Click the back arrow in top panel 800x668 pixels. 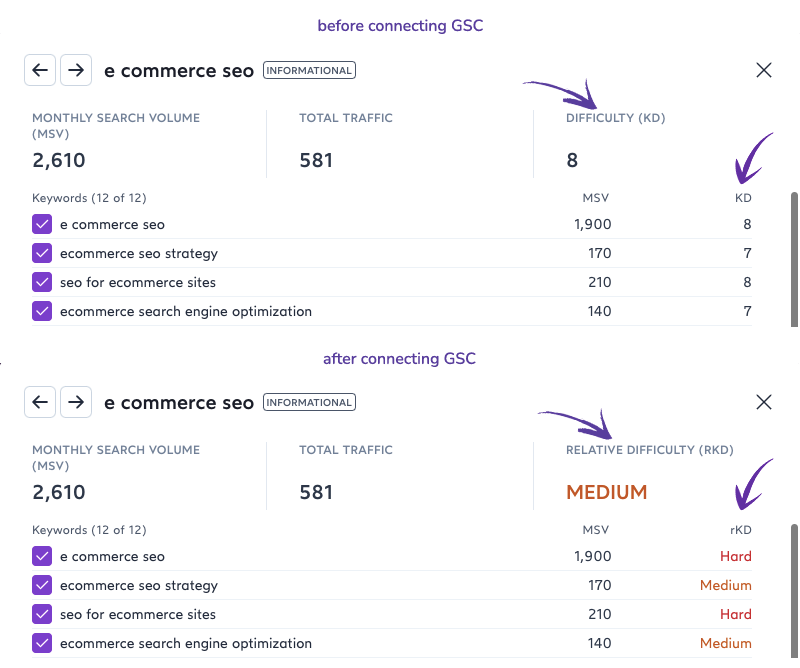(x=40, y=70)
